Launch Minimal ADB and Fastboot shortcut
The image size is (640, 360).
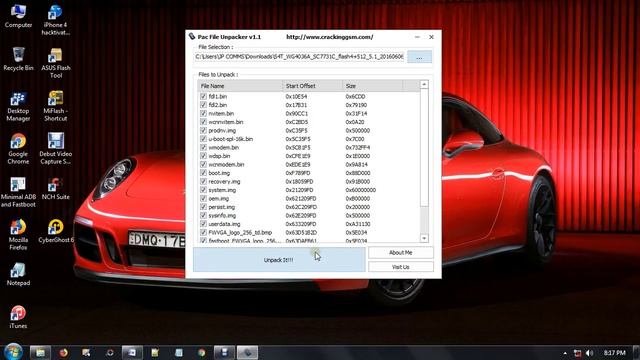18,192
